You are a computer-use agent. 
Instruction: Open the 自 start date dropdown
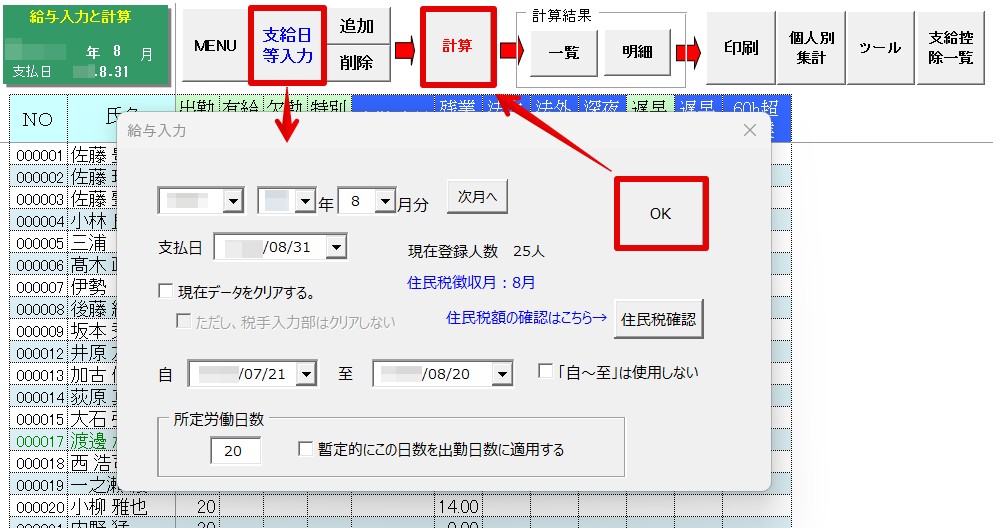pyautogui.click(x=307, y=374)
